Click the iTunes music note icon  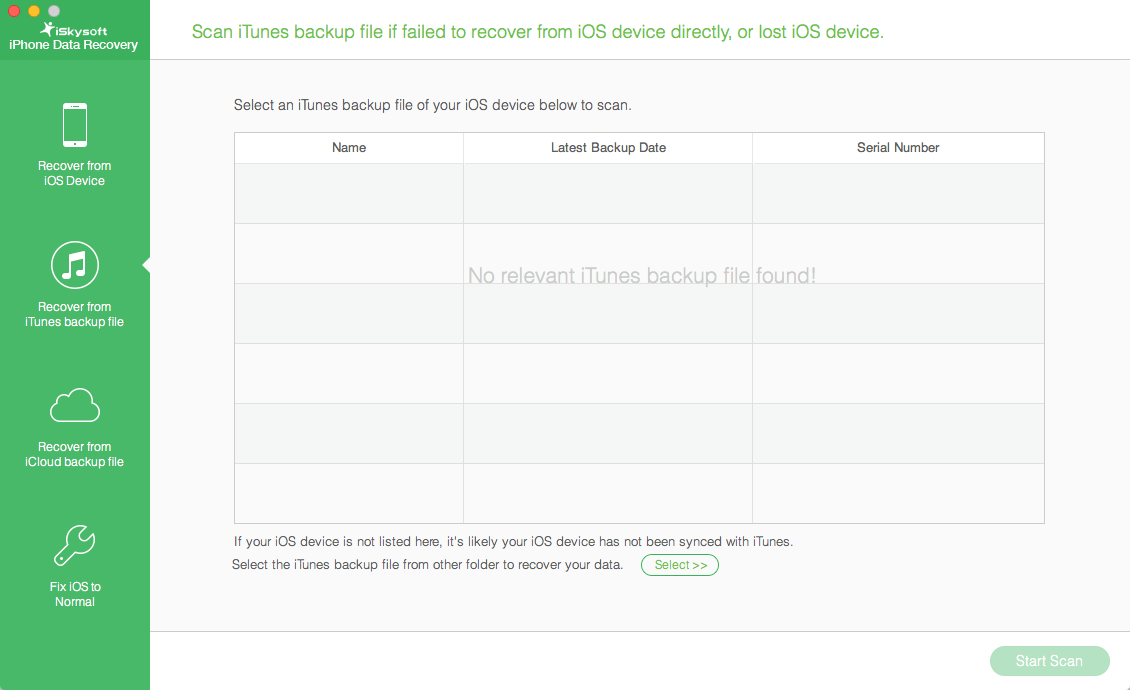tap(75, 265)
